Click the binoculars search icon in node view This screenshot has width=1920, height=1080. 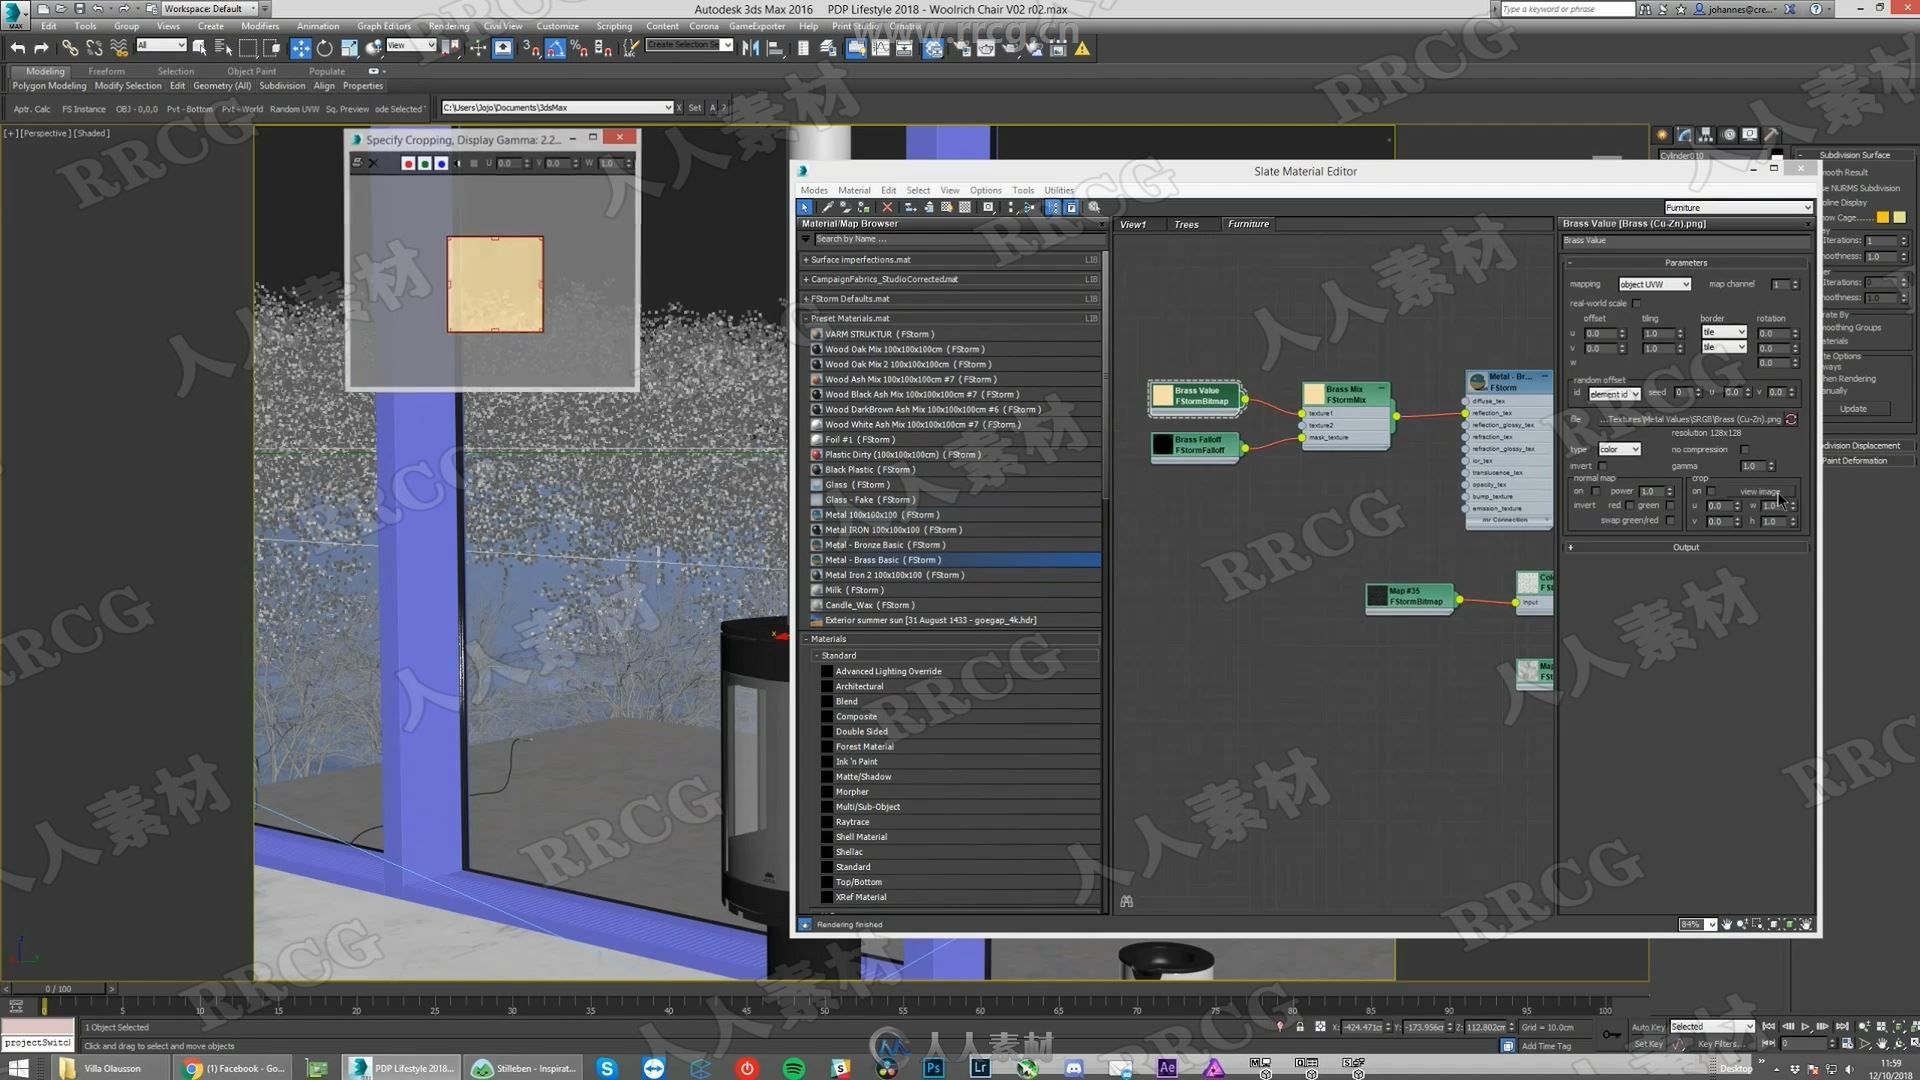pos(1127,901)
